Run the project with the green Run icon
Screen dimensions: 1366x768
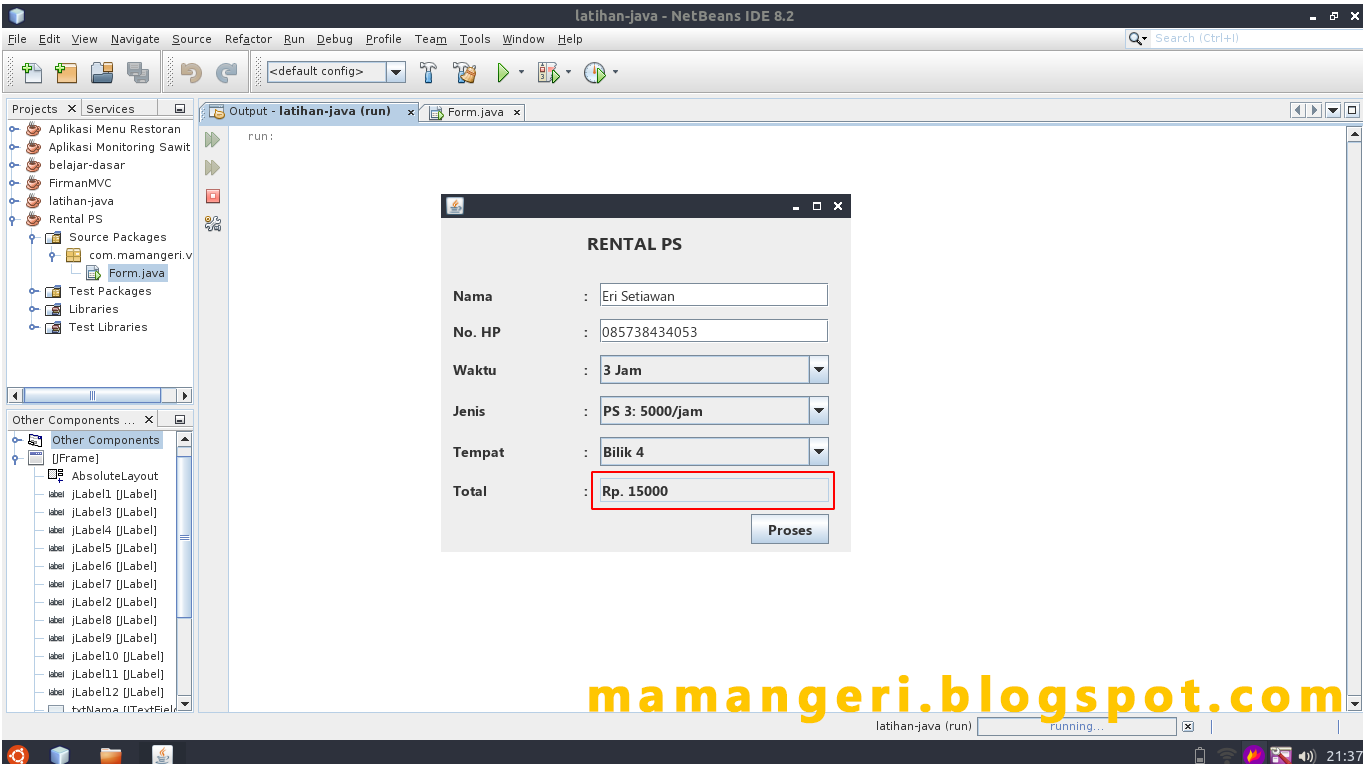(502, 72)
